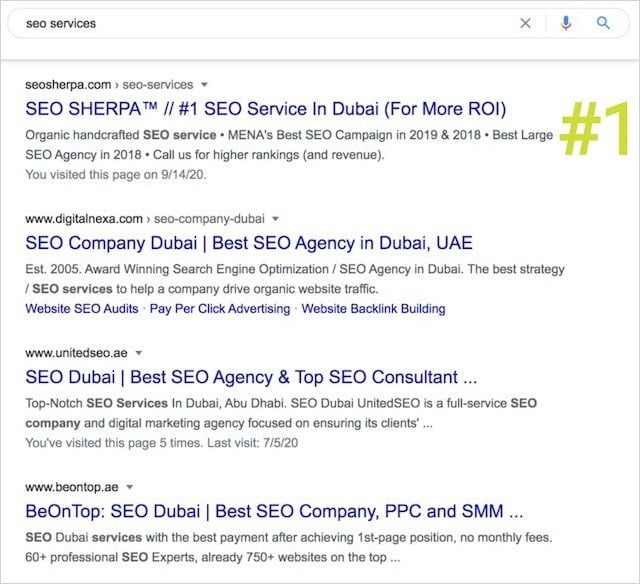Expand the dropdown arrow beside seosherpa.com URL

pyautogui.click(x=205, y=86)
